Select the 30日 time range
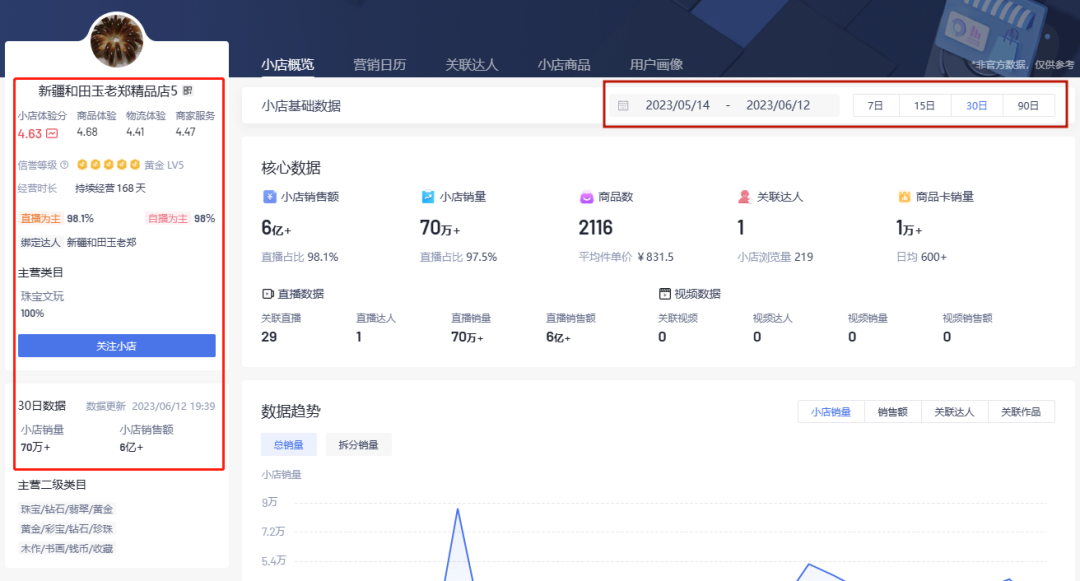The height and width of the screenshot is (581, 1080). pos(977,105)
